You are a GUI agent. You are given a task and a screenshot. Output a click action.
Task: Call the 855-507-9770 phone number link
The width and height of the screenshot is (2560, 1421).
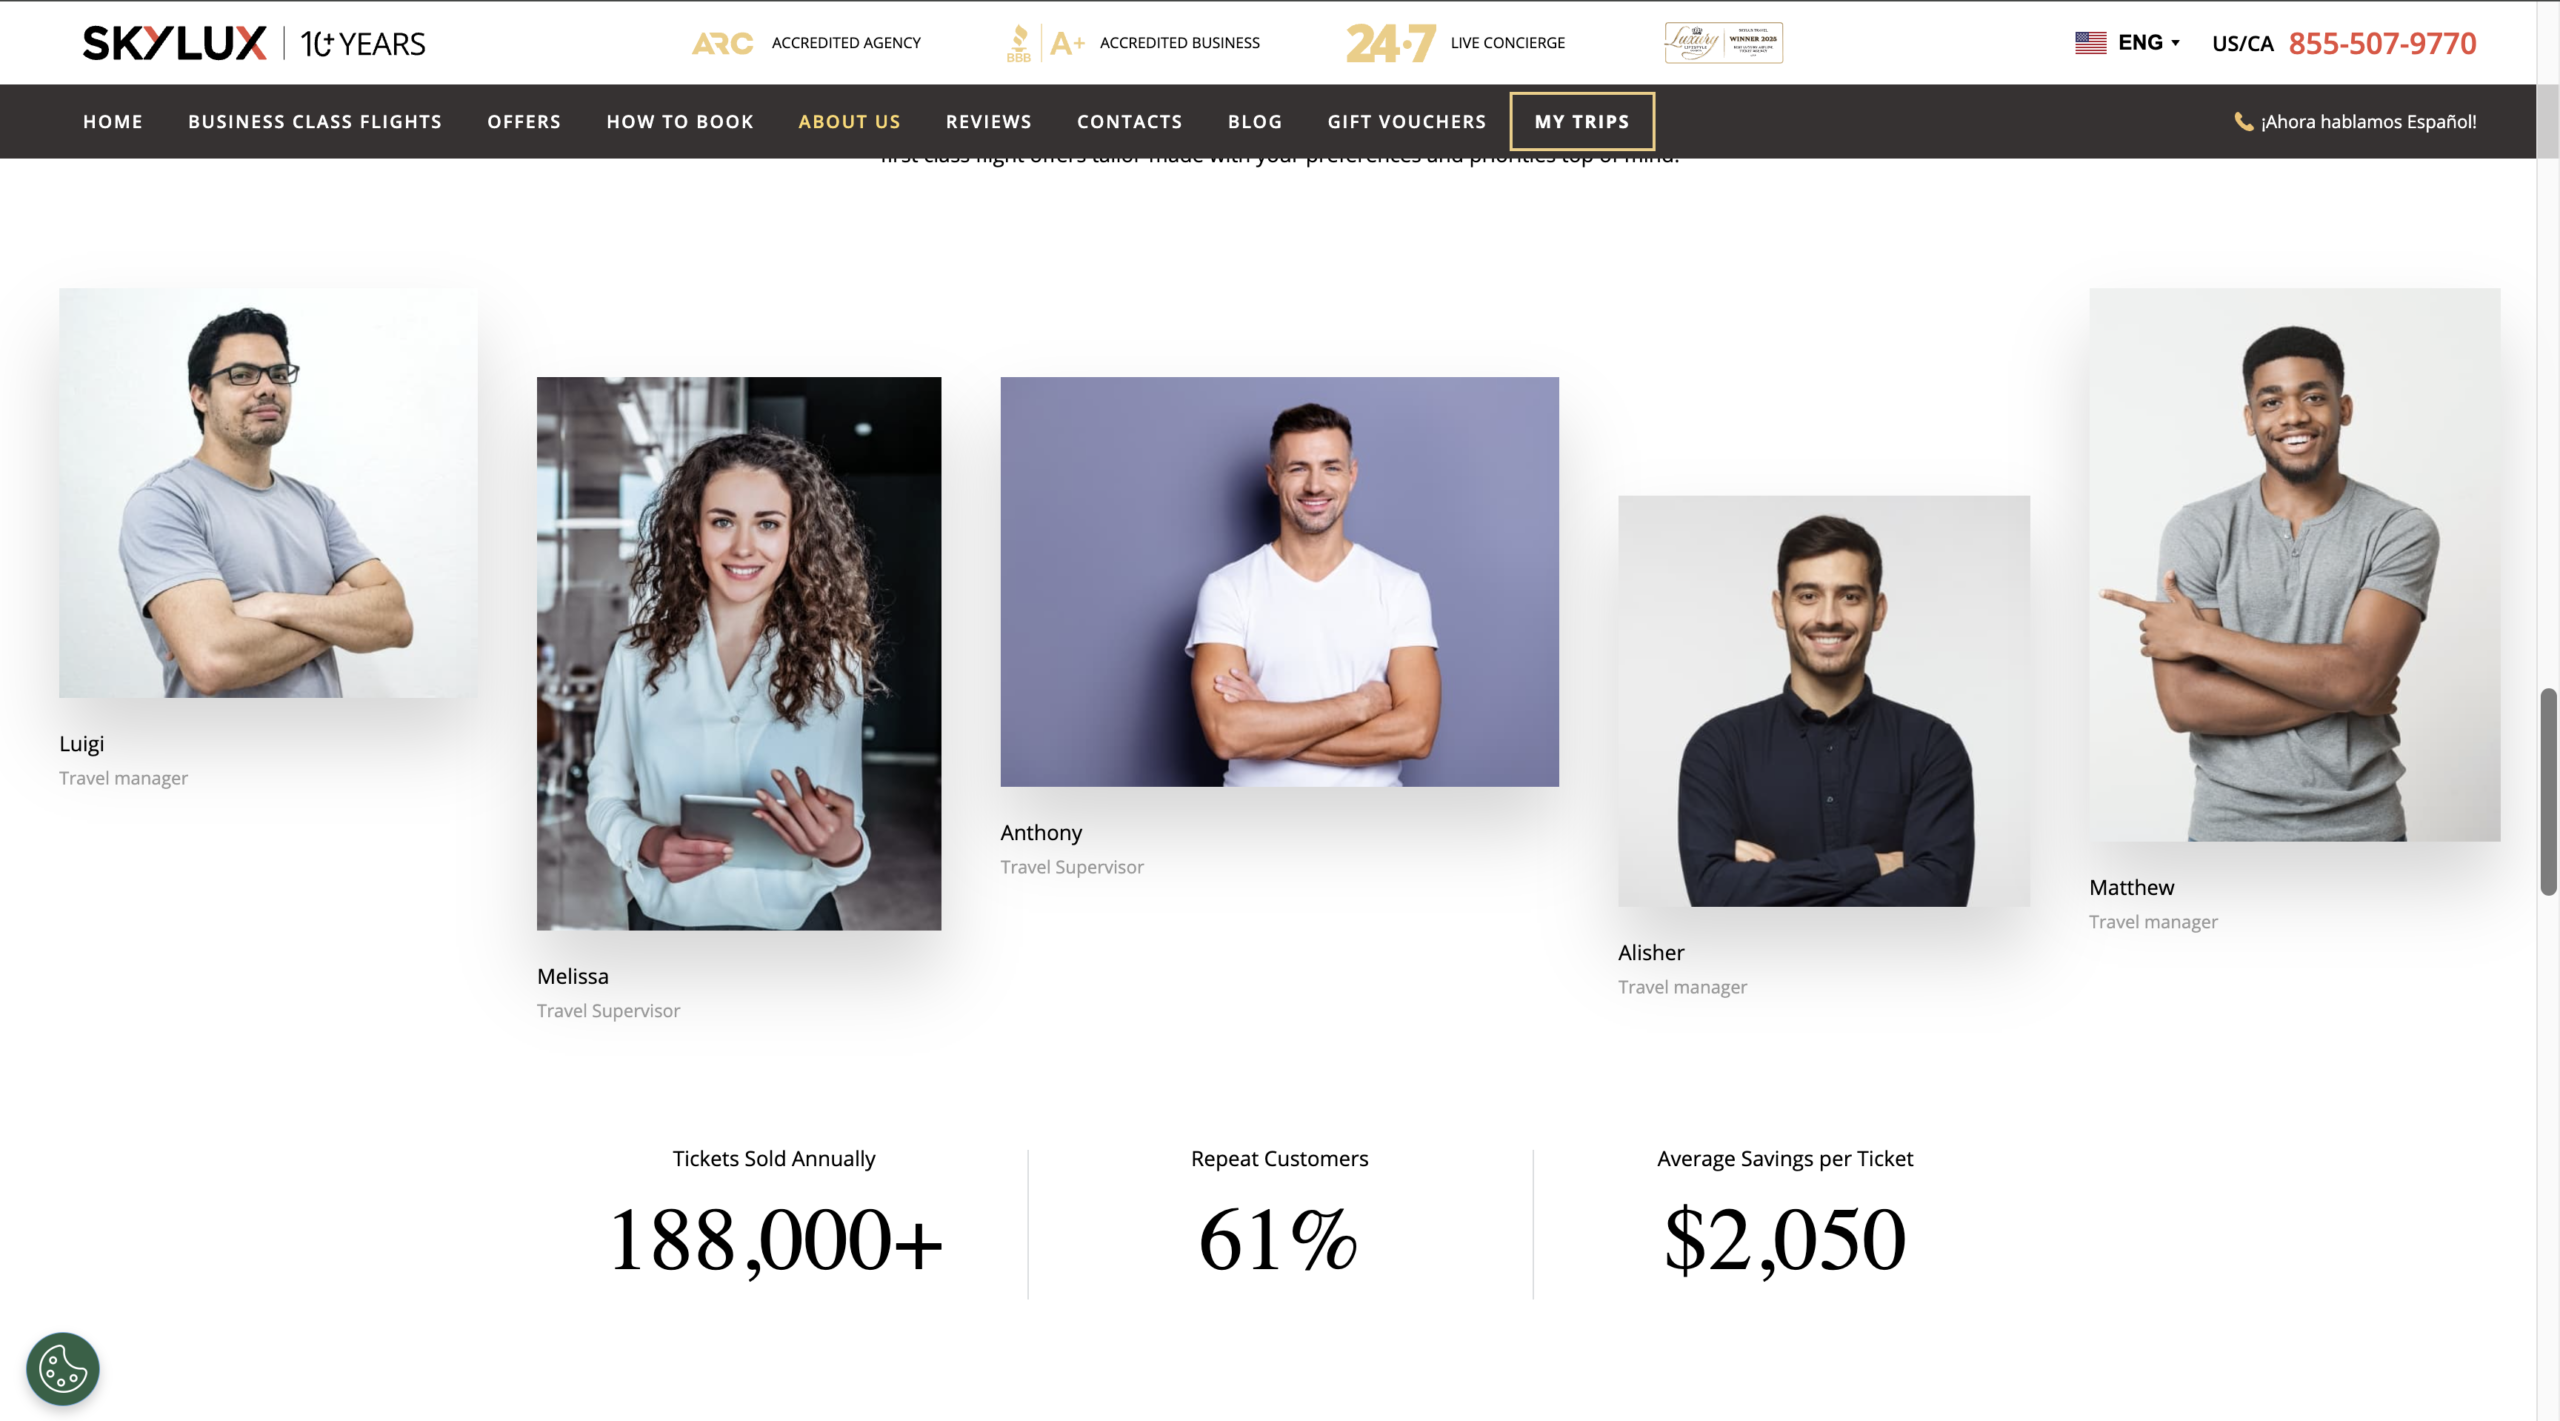click(2382, 43)
